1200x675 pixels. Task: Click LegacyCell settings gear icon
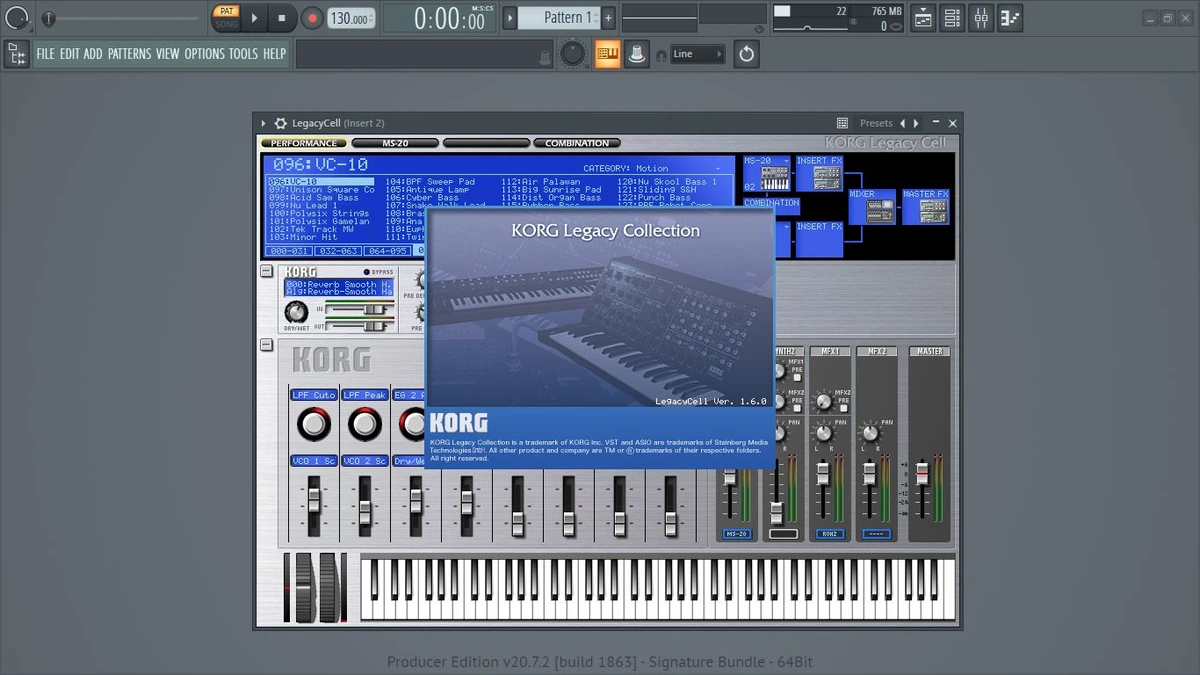[x=281, y=123]
